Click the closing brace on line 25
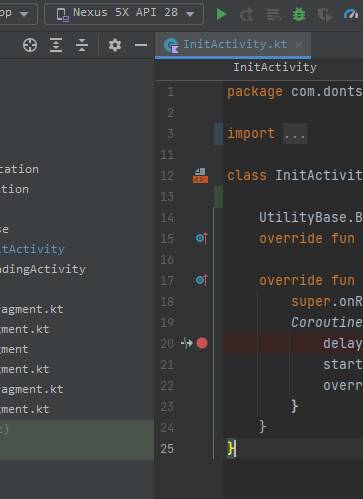Screen dimensions: 363x499 (x=231, y=448)
